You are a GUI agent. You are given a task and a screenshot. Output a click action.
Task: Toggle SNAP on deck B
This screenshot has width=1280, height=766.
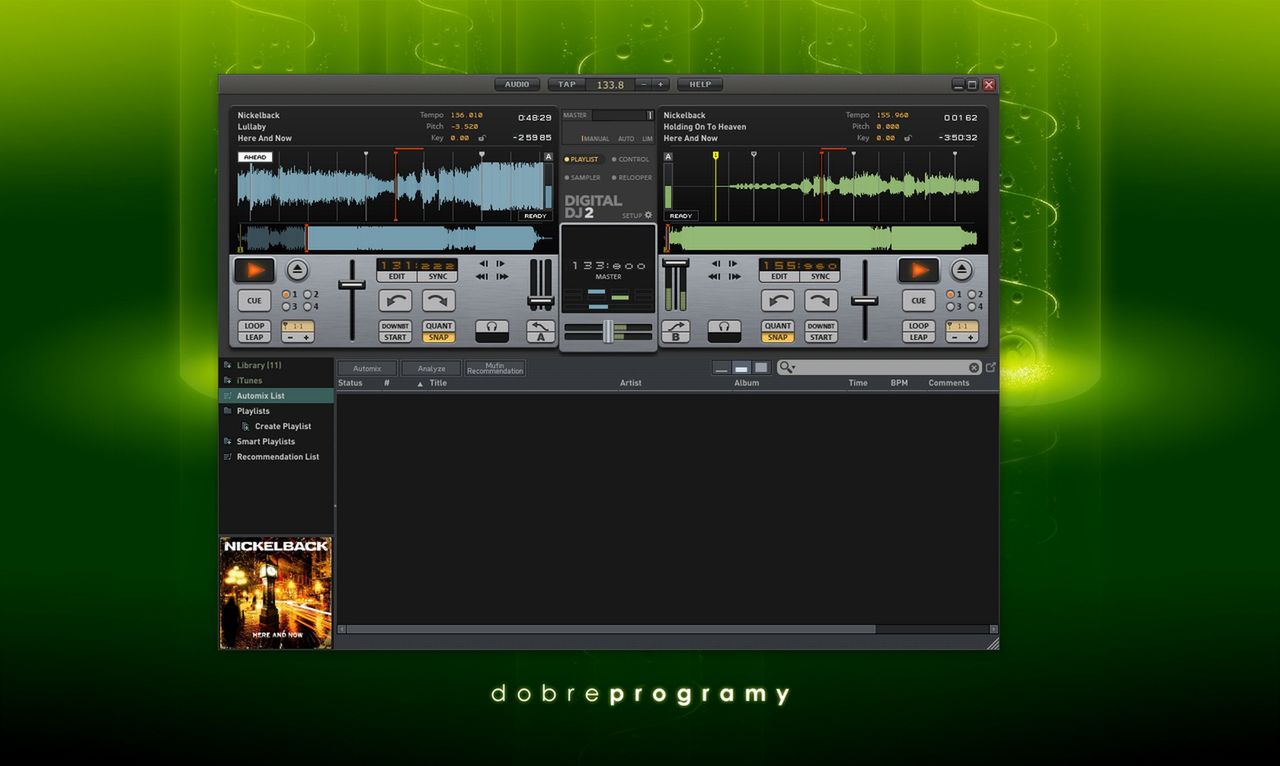click(x=777, y=337)
